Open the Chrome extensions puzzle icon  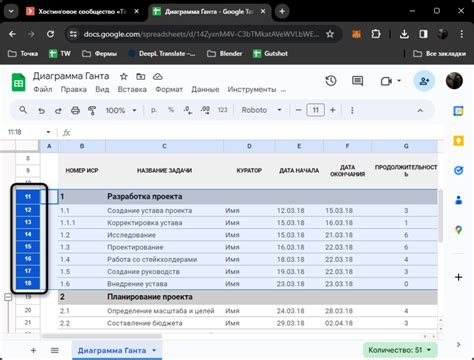pos(376,34)
